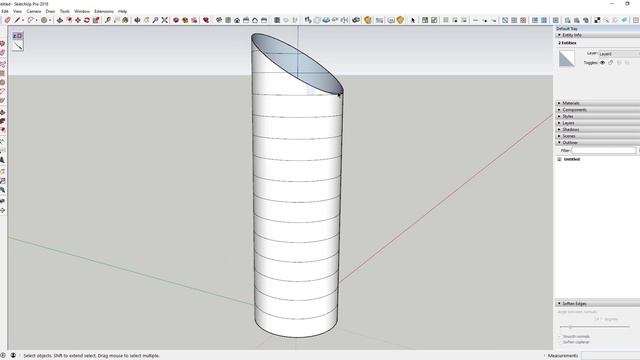Select the Paint Bucket tool
The image size is (640, 360).
125,20
